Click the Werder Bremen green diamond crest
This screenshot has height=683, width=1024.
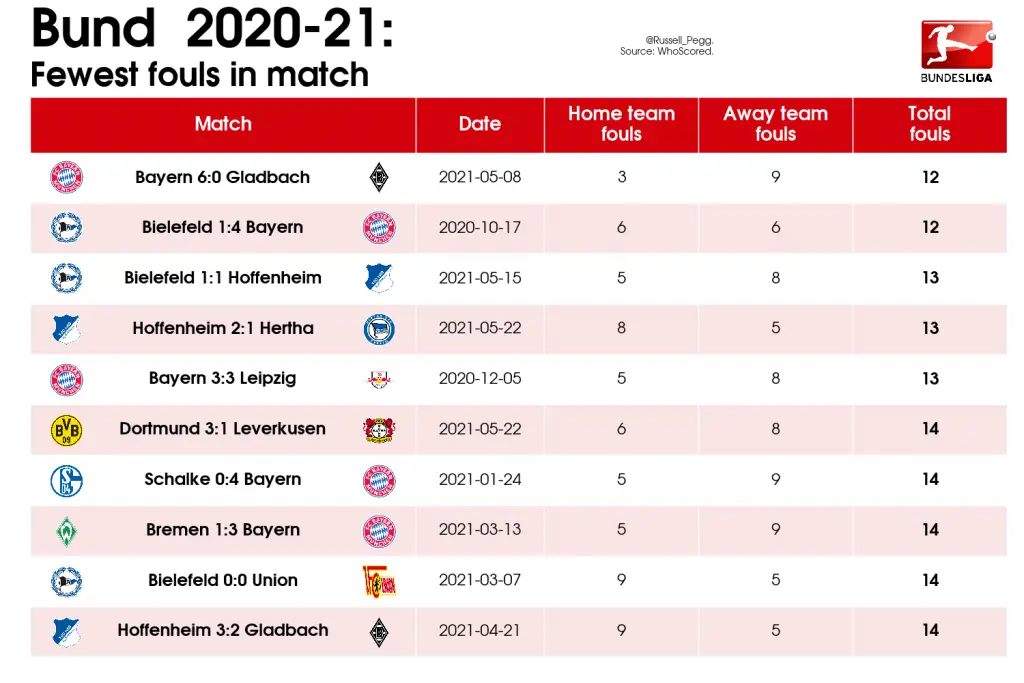[x=66, y=531]
